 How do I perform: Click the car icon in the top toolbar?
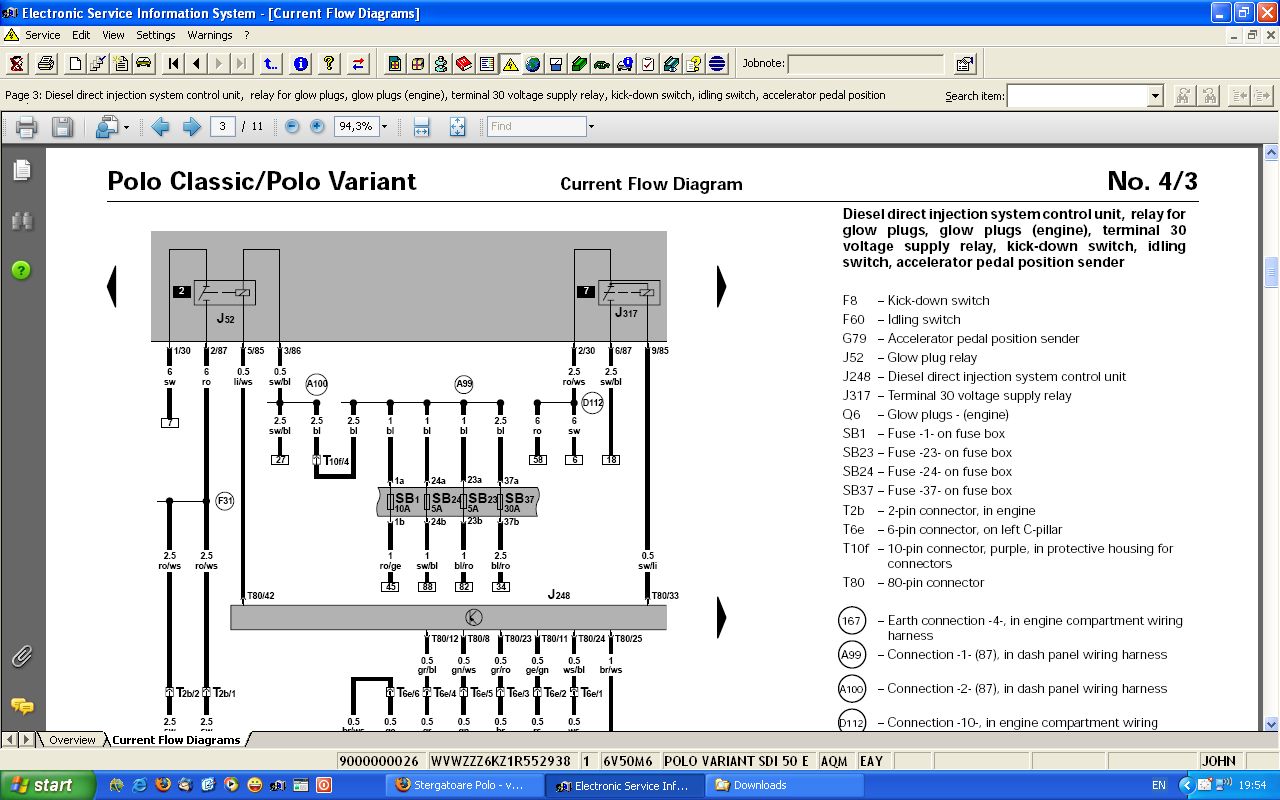tap(144, 64)
